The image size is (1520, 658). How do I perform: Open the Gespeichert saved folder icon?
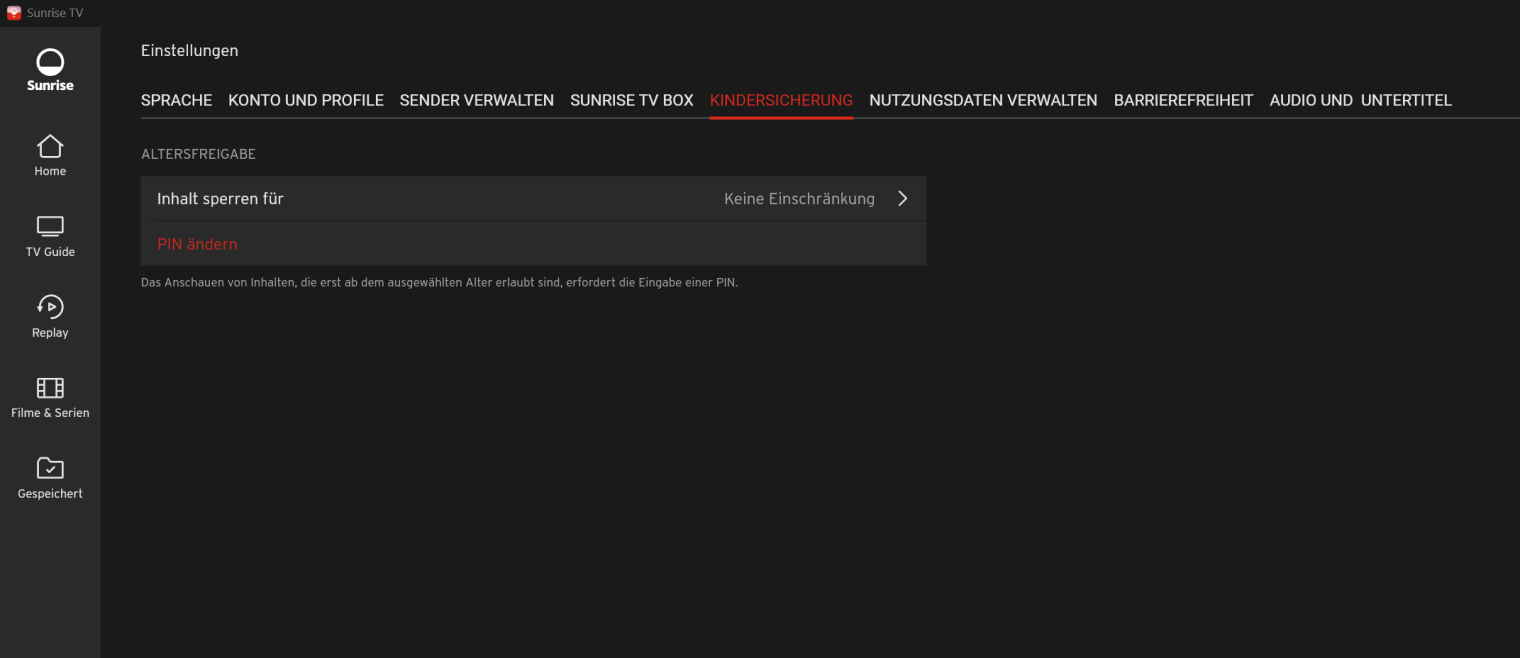(x=50, y=468)
